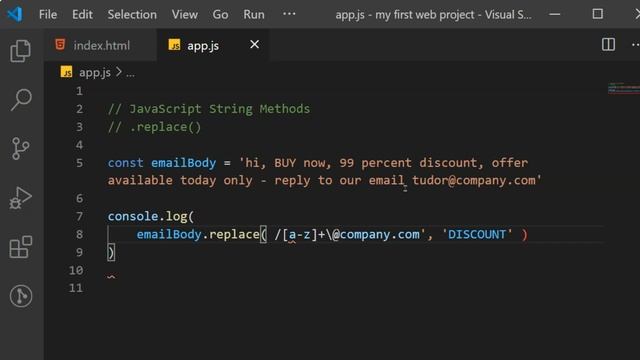Open Run and Debug view icon
Viewport: 640px width, 360px height.
(20, 198)
